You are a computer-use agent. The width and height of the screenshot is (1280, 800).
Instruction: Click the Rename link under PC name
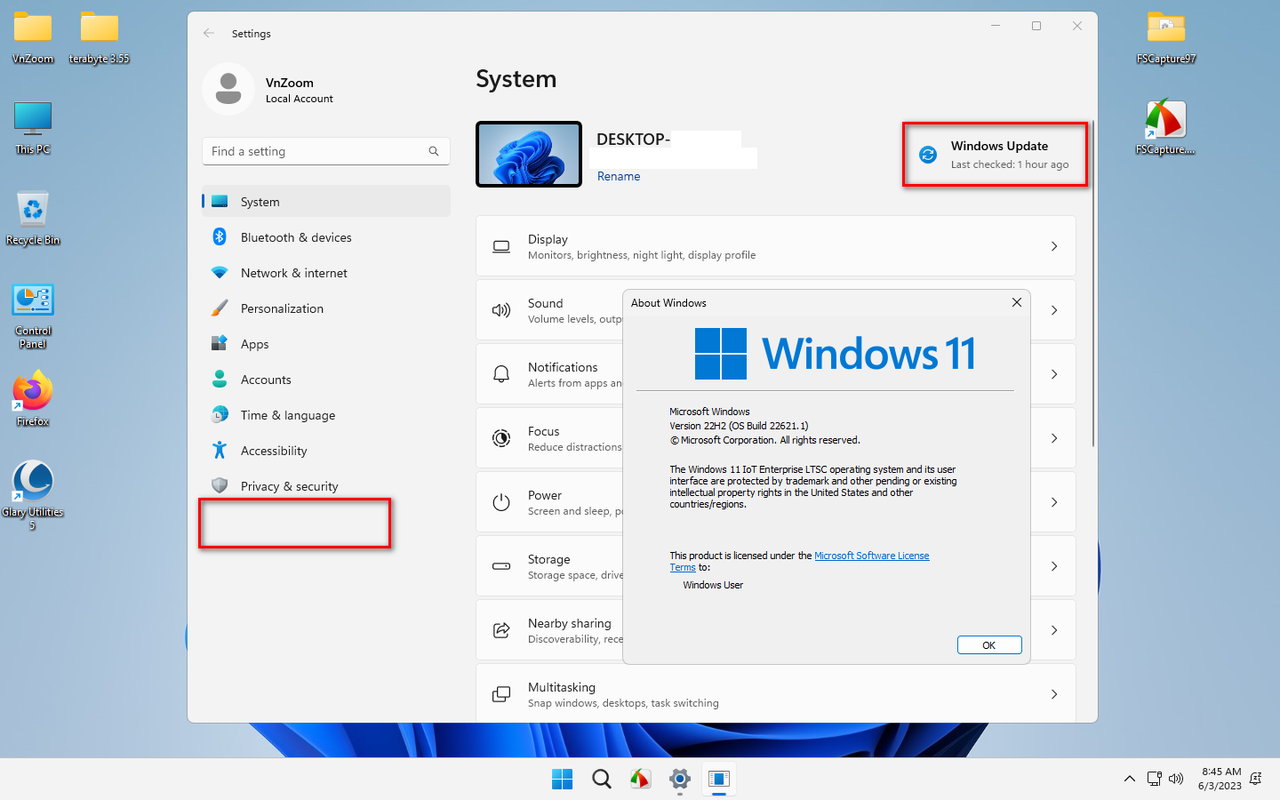click(x=618, y=176)
